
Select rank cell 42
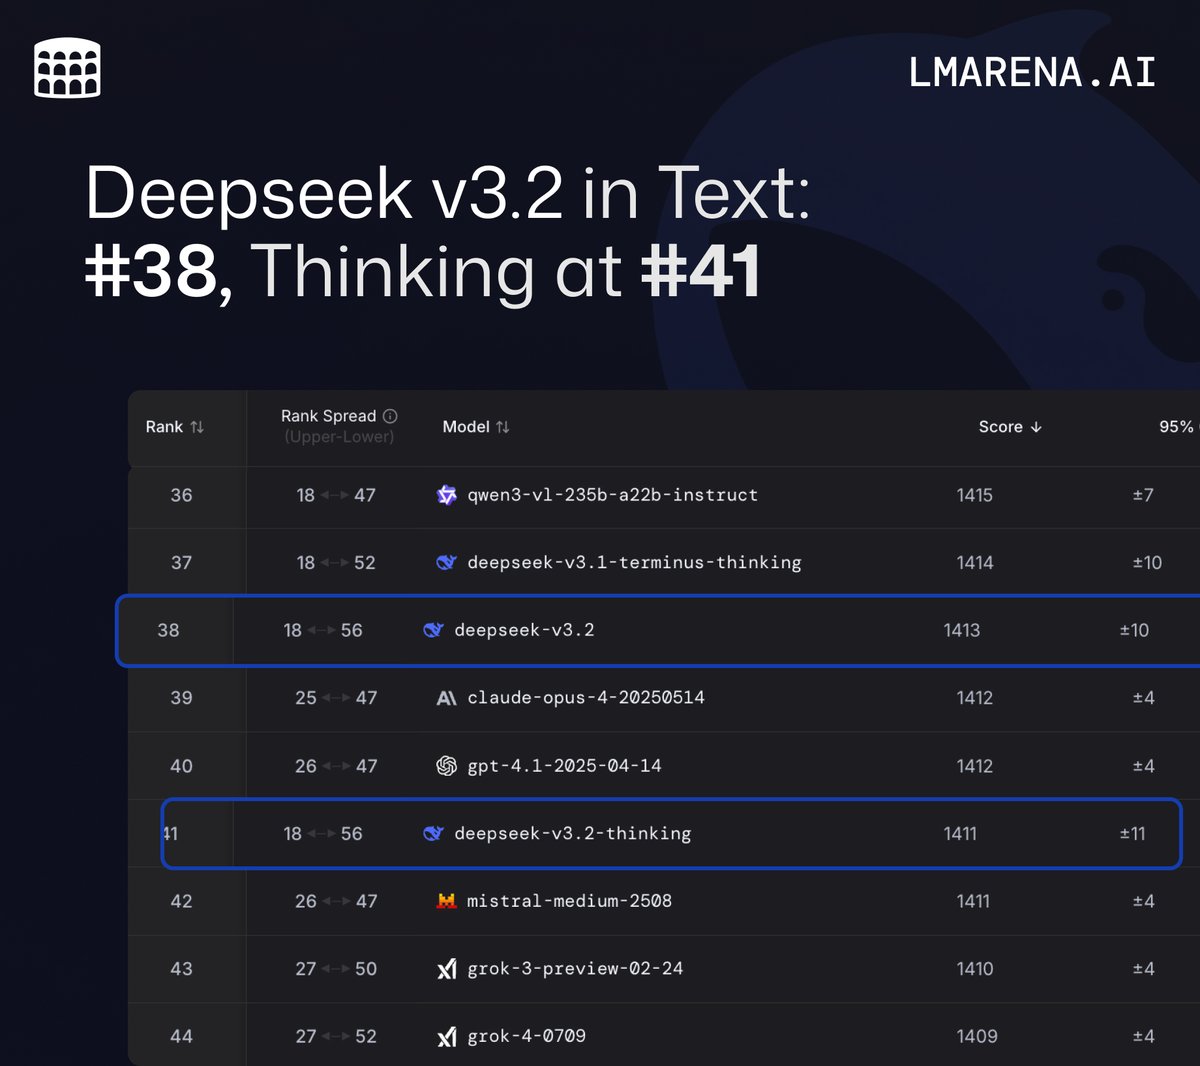point(181,901)
